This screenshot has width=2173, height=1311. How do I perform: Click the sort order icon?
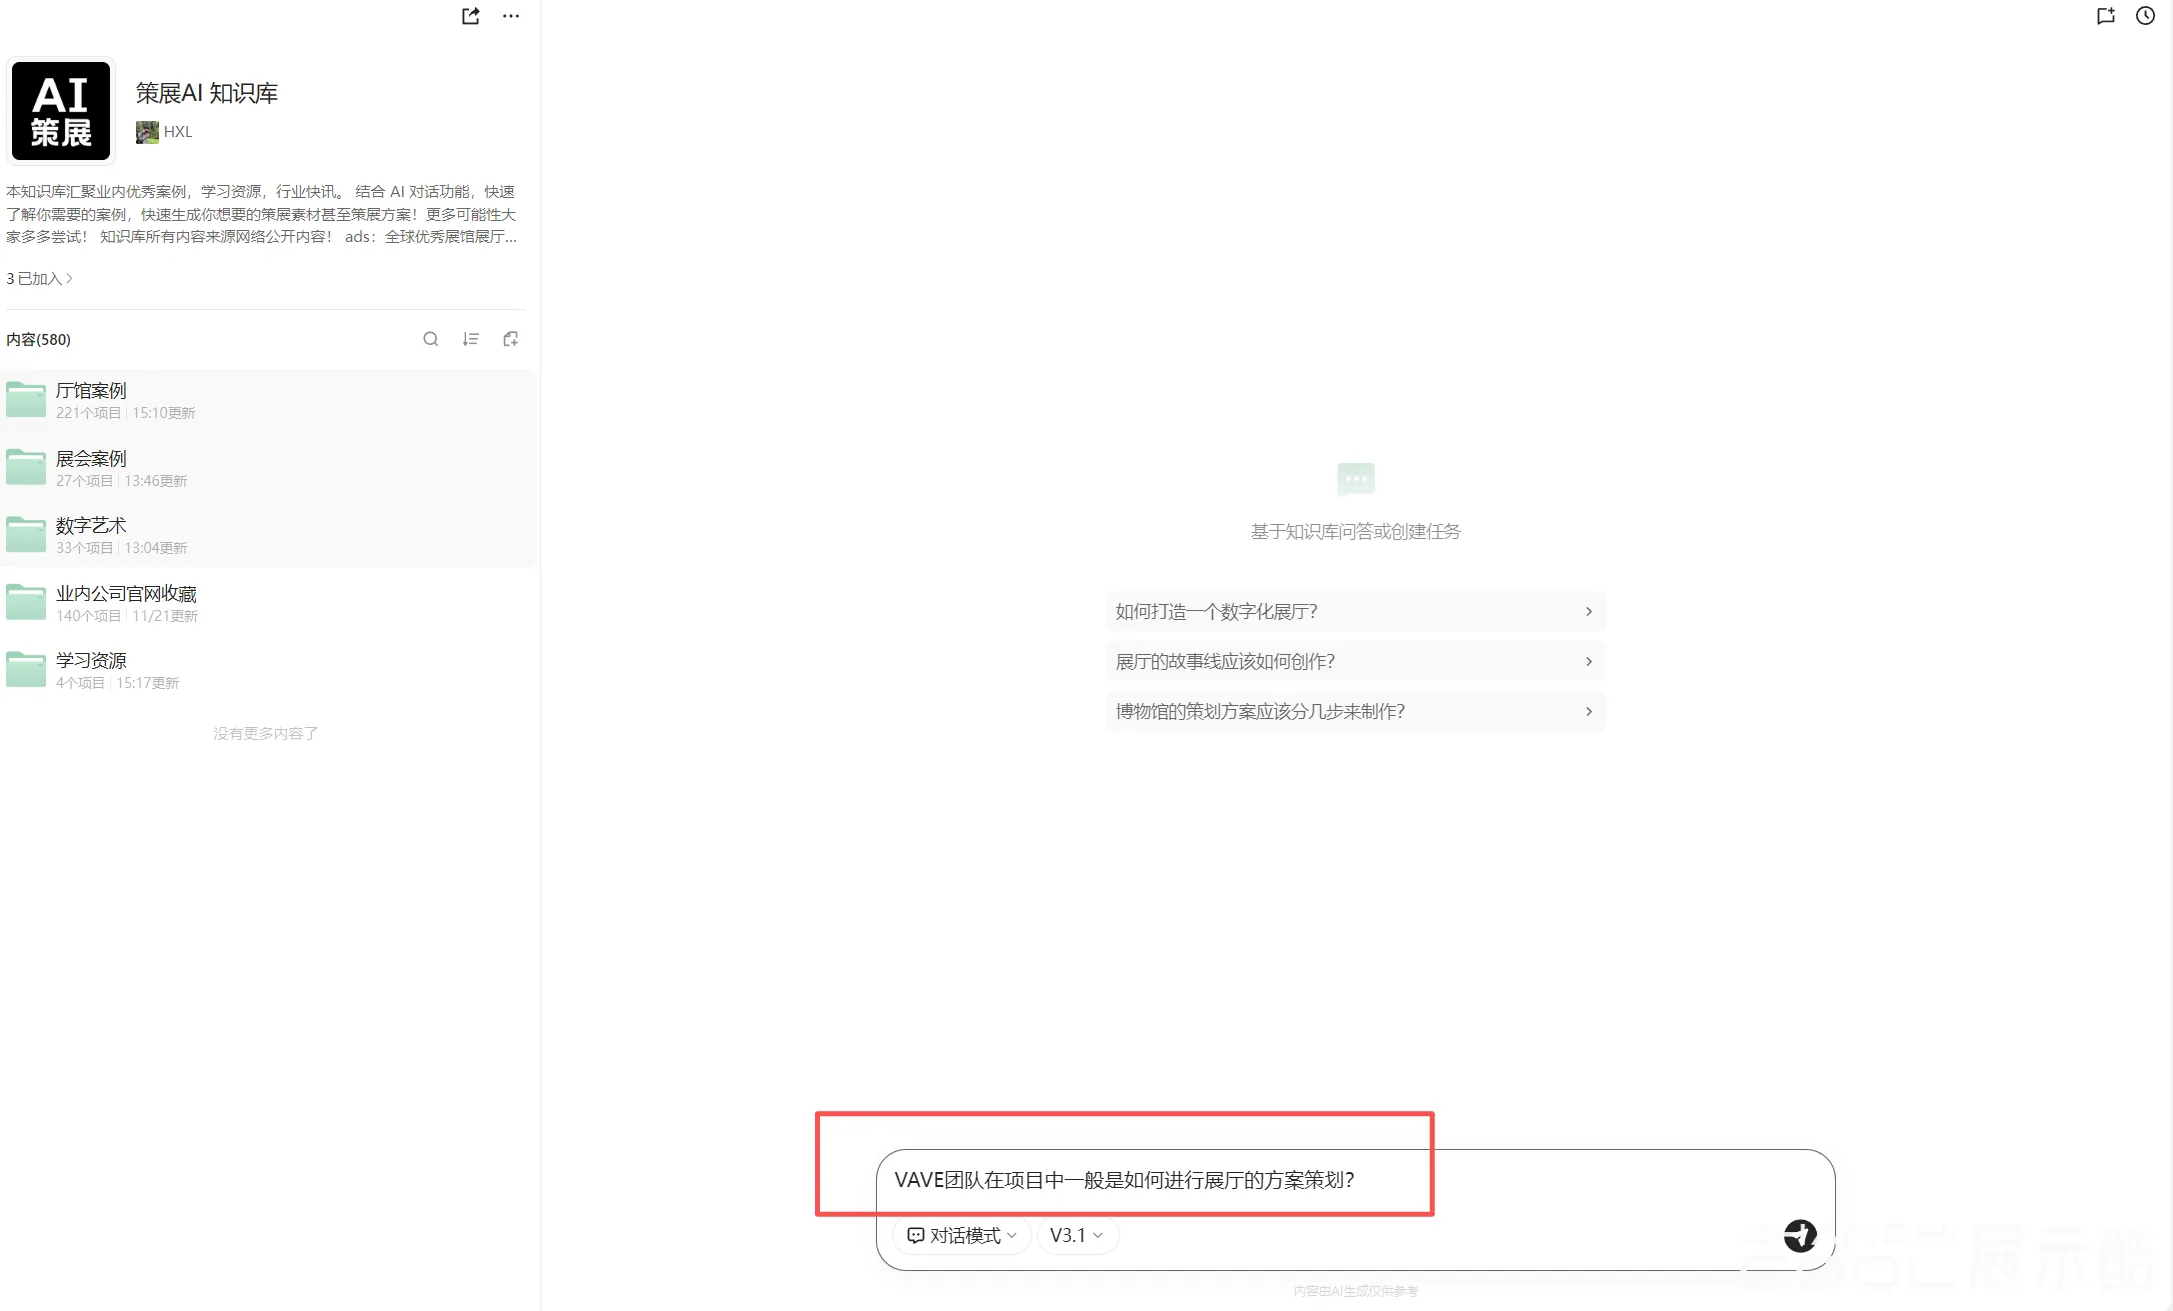470,339
